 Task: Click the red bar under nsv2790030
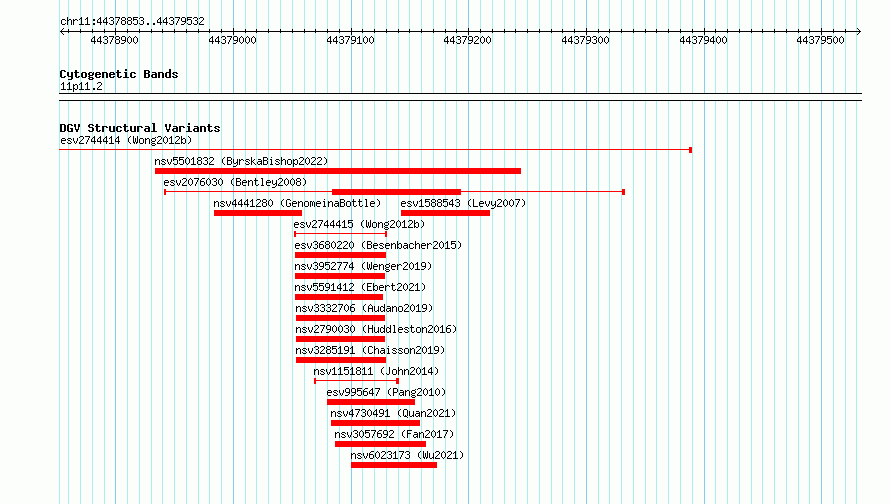pos(341,339)
